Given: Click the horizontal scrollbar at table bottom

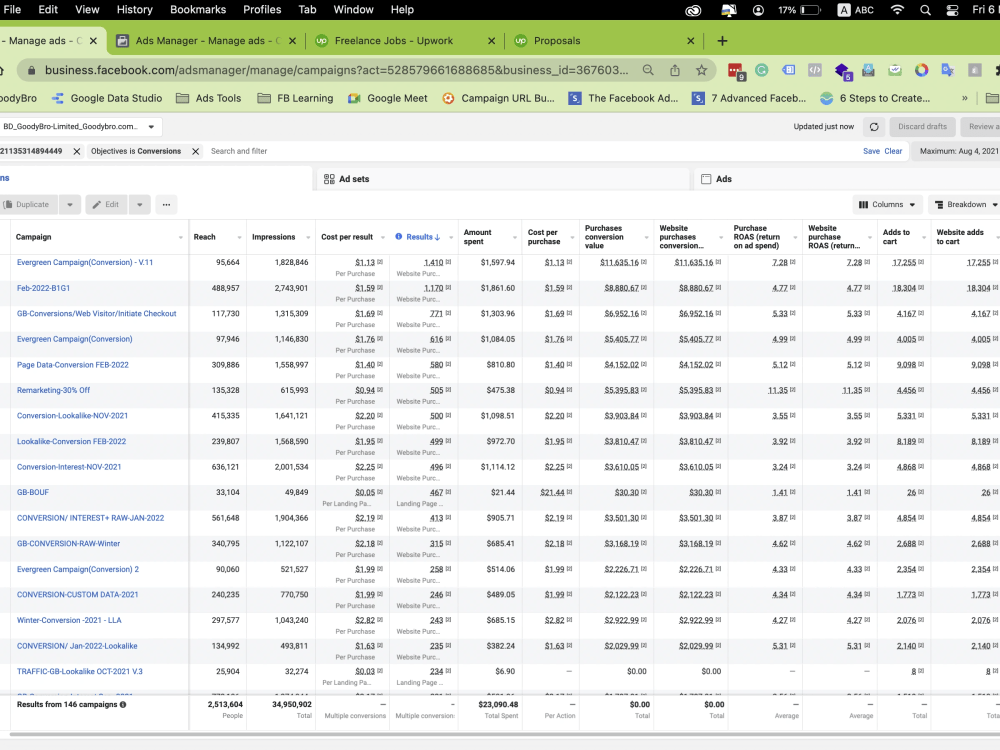Looking at the screenshot, I should [x=504, y=734].
